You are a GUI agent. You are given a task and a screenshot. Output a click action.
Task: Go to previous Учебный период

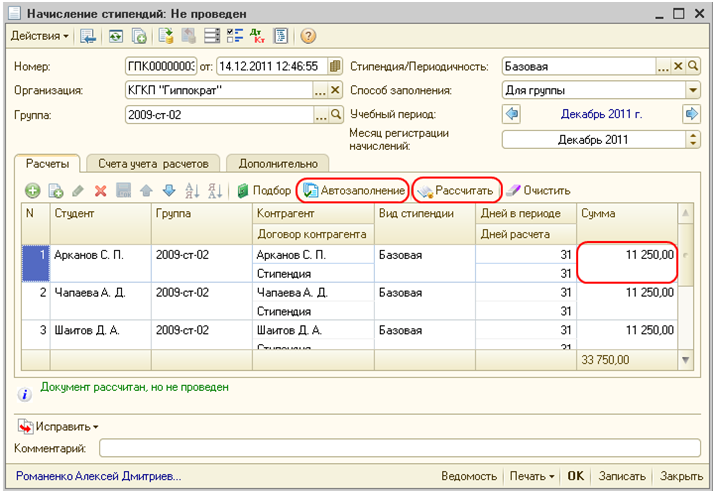pos(512,115)
